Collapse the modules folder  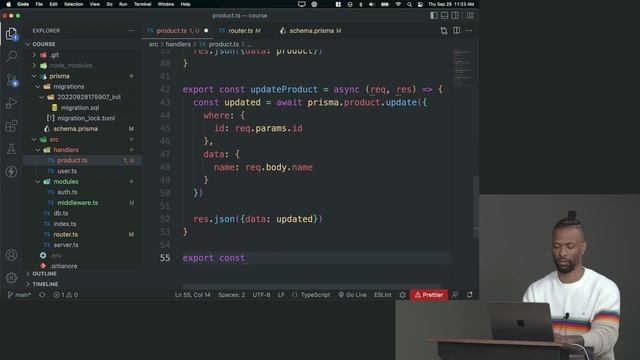(66, 181)
